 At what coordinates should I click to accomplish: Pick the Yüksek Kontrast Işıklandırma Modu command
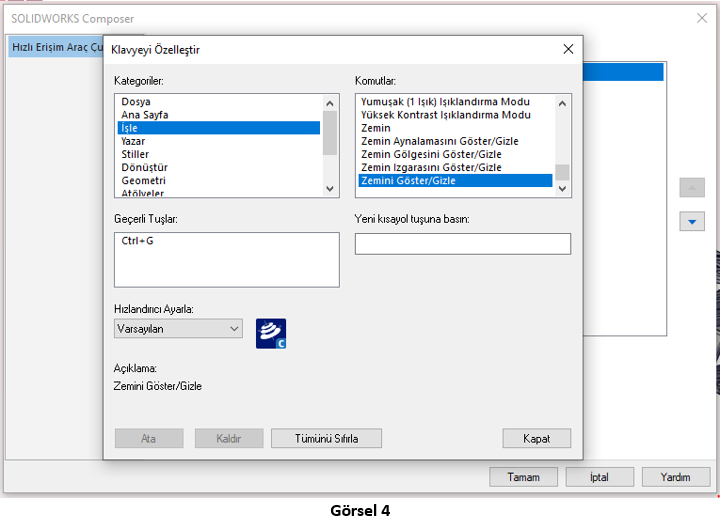click(x=445, y=115)
